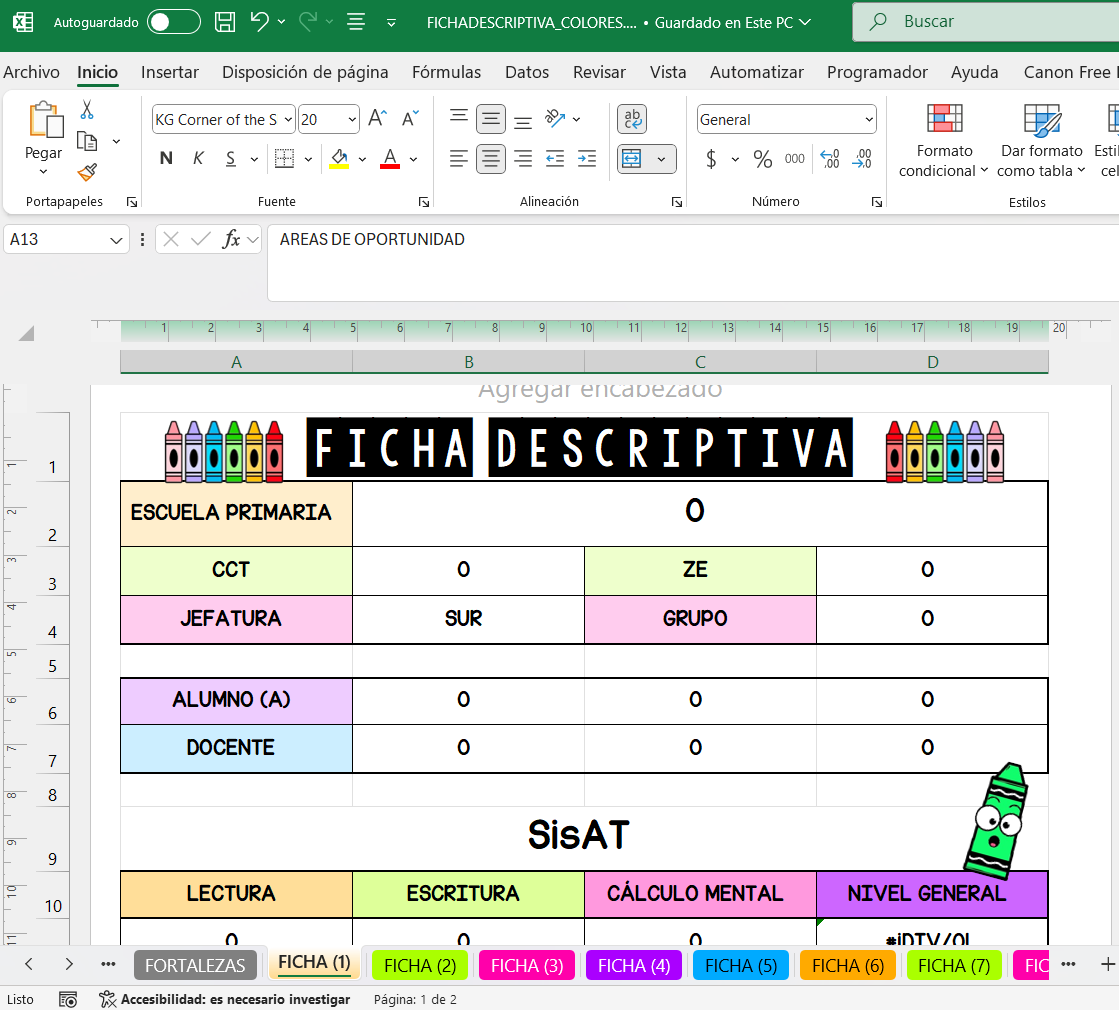This screenshot has height=1010, width=1119.
Task: Decrease font size with smaller A
Action: click(410, 118)
